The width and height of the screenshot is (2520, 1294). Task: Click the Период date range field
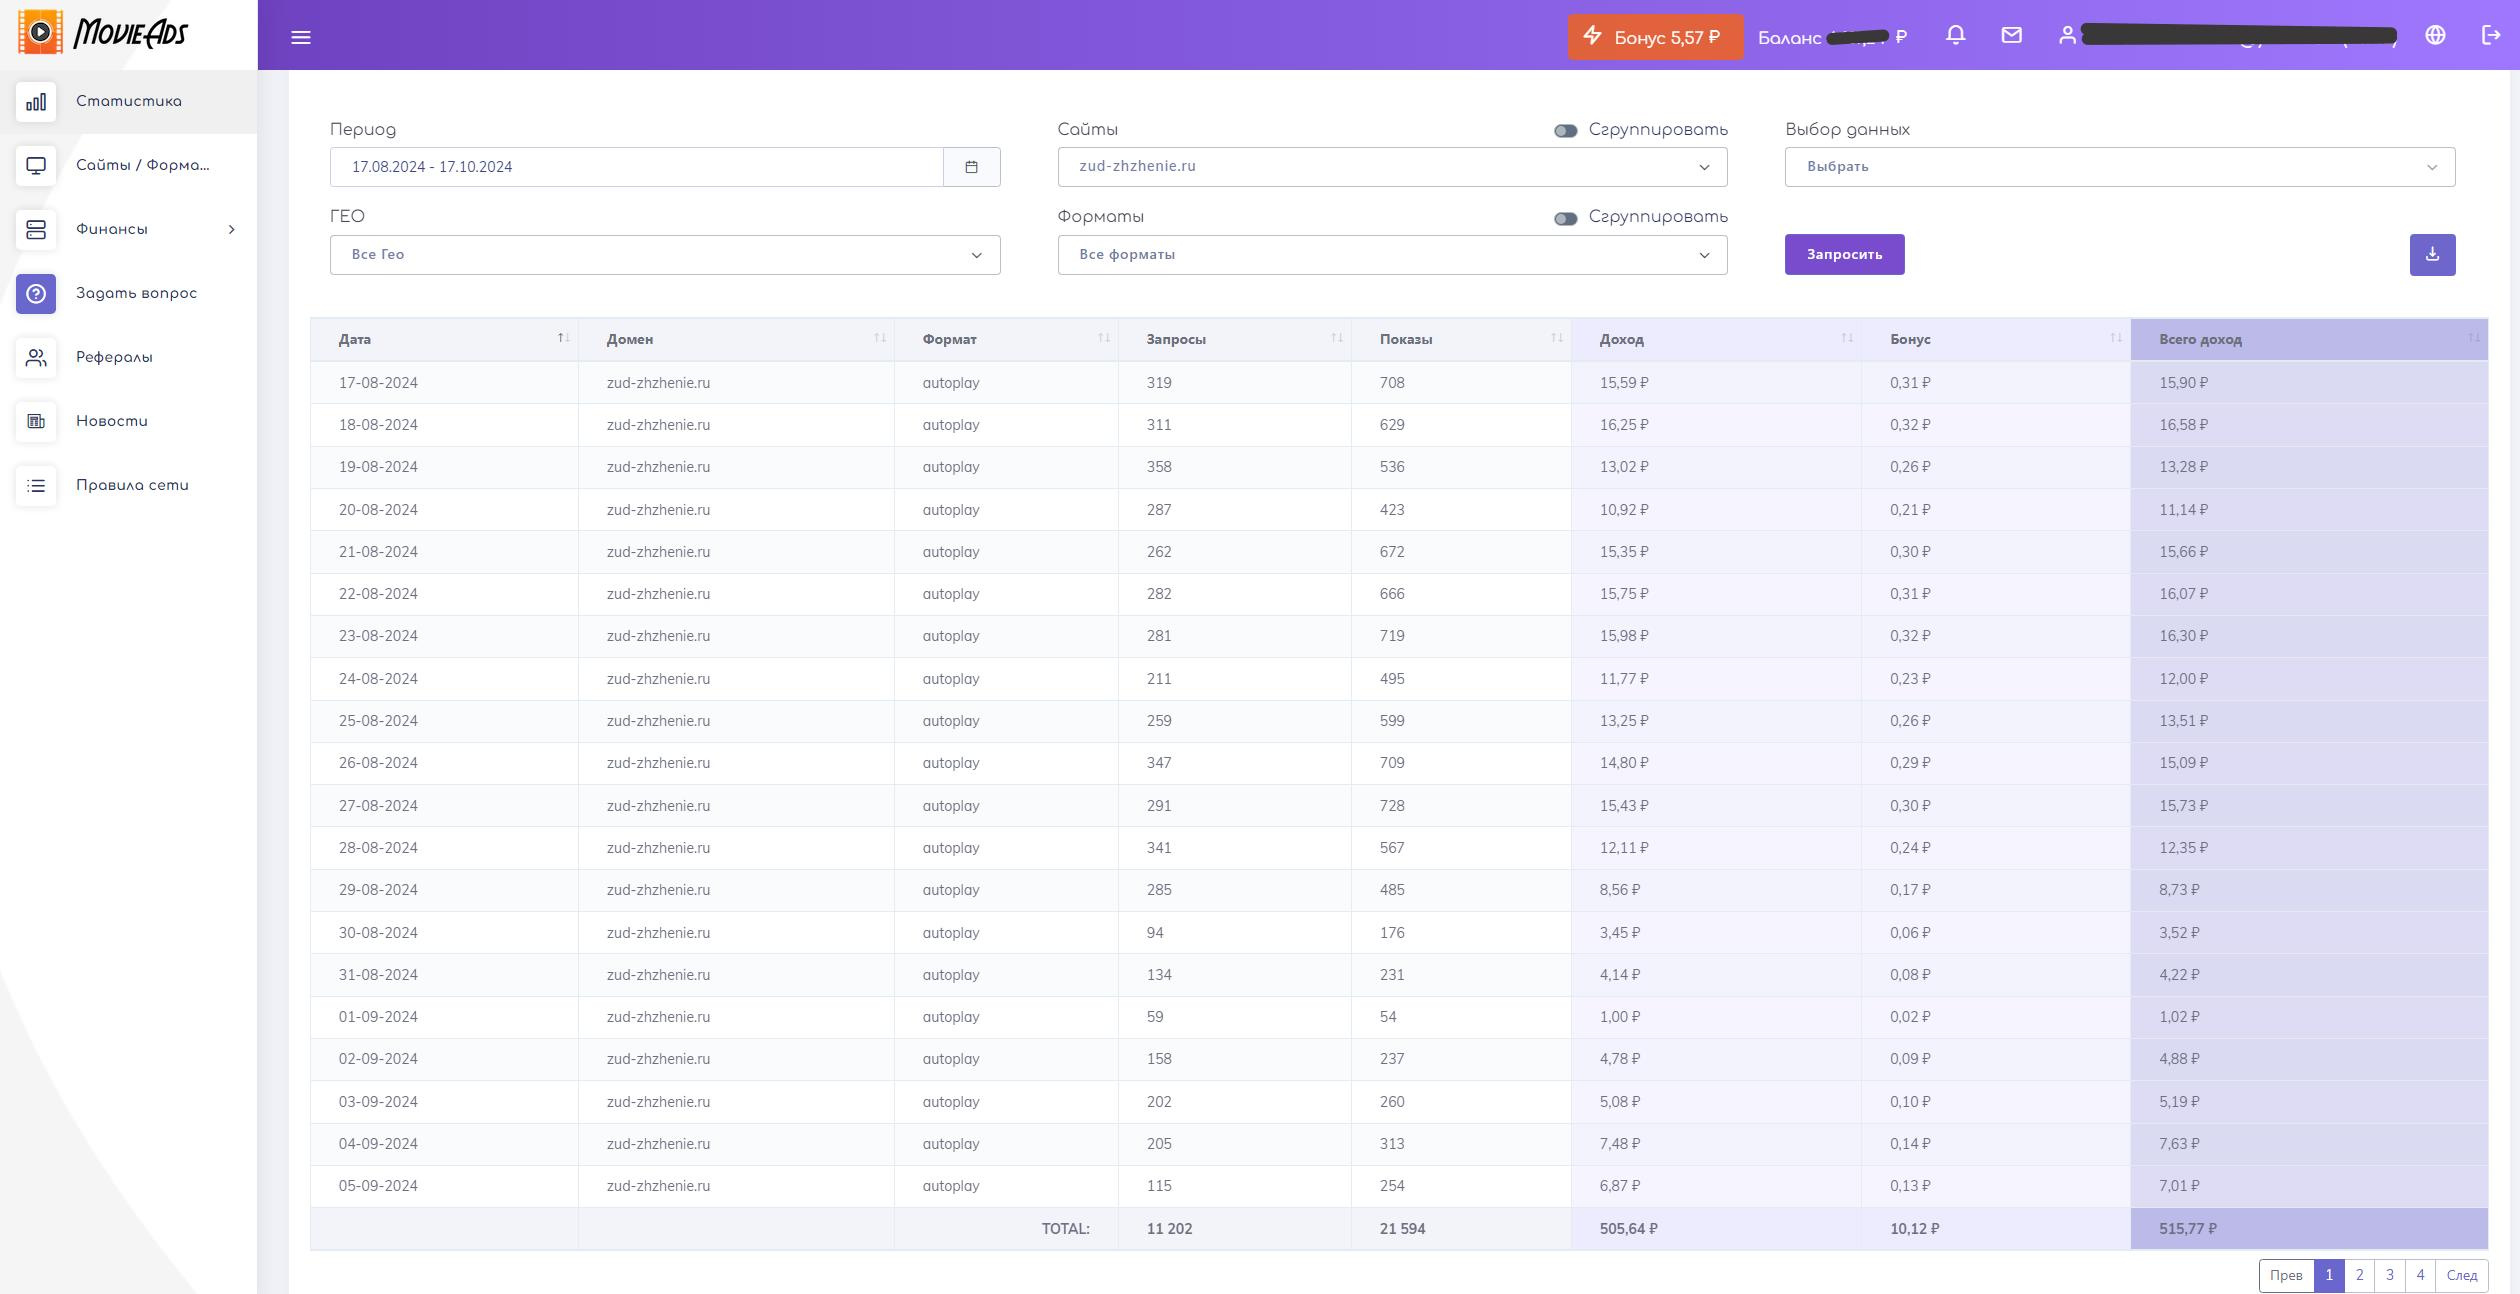click(x=637, y=167)
